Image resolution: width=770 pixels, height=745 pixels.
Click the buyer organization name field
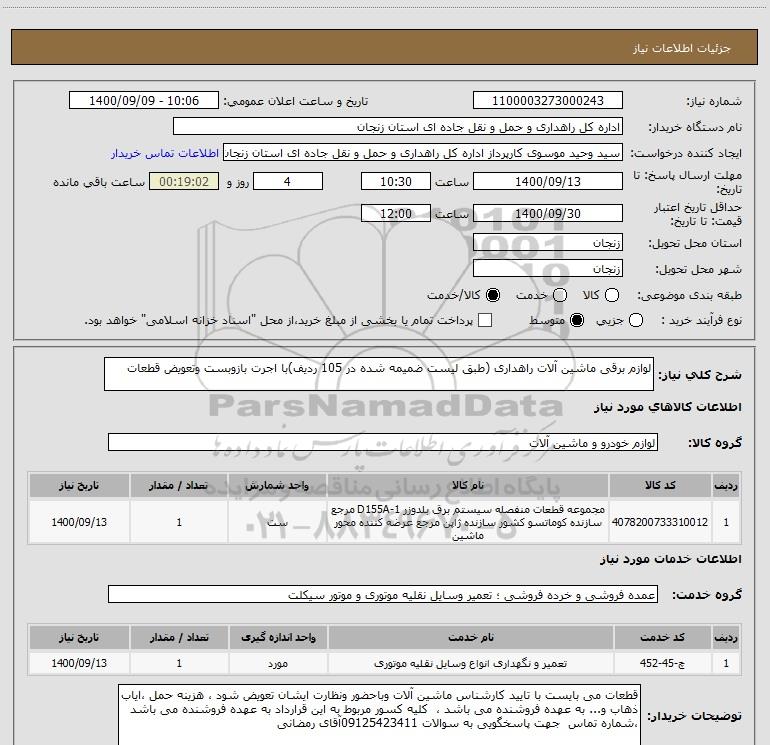[398, 127]
